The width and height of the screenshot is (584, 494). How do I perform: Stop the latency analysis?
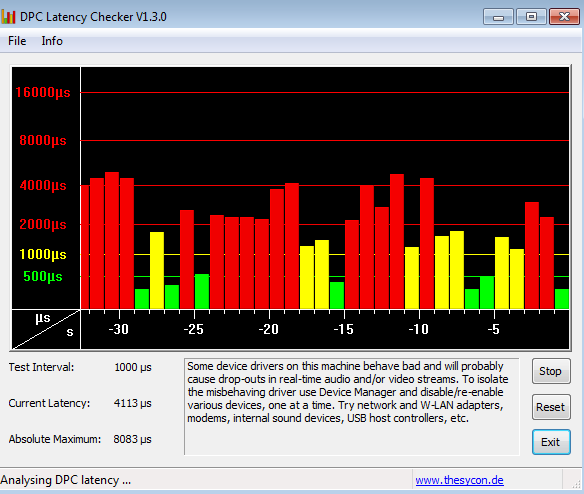(x=551, y=371)
